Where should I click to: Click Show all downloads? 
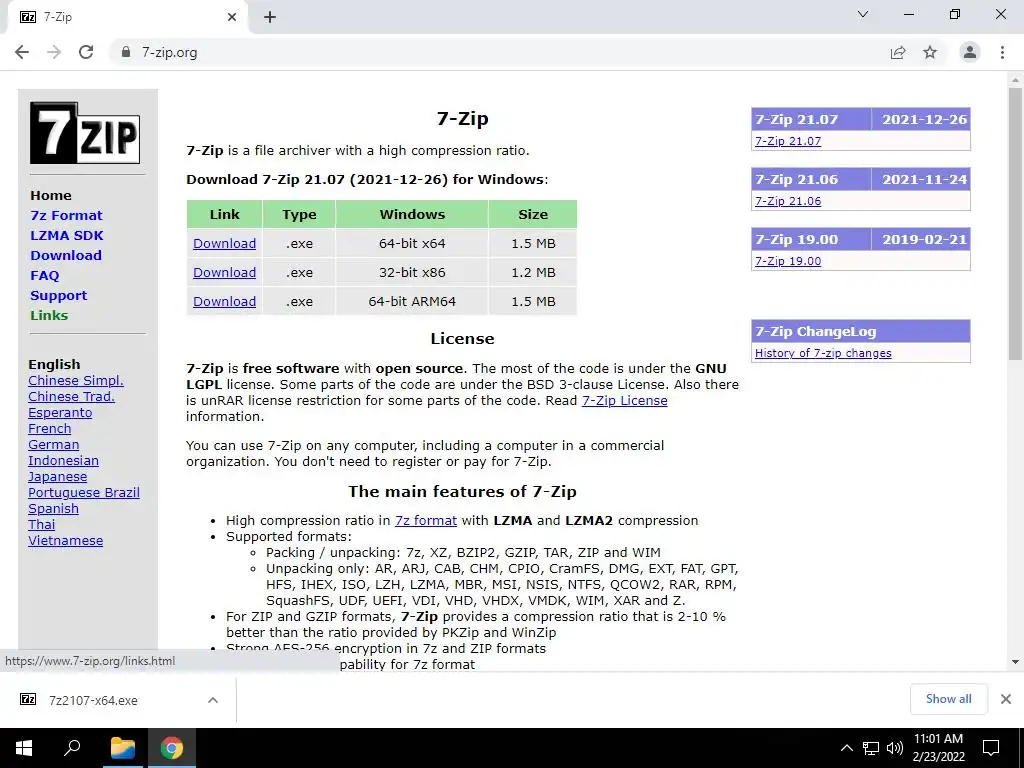948,699
